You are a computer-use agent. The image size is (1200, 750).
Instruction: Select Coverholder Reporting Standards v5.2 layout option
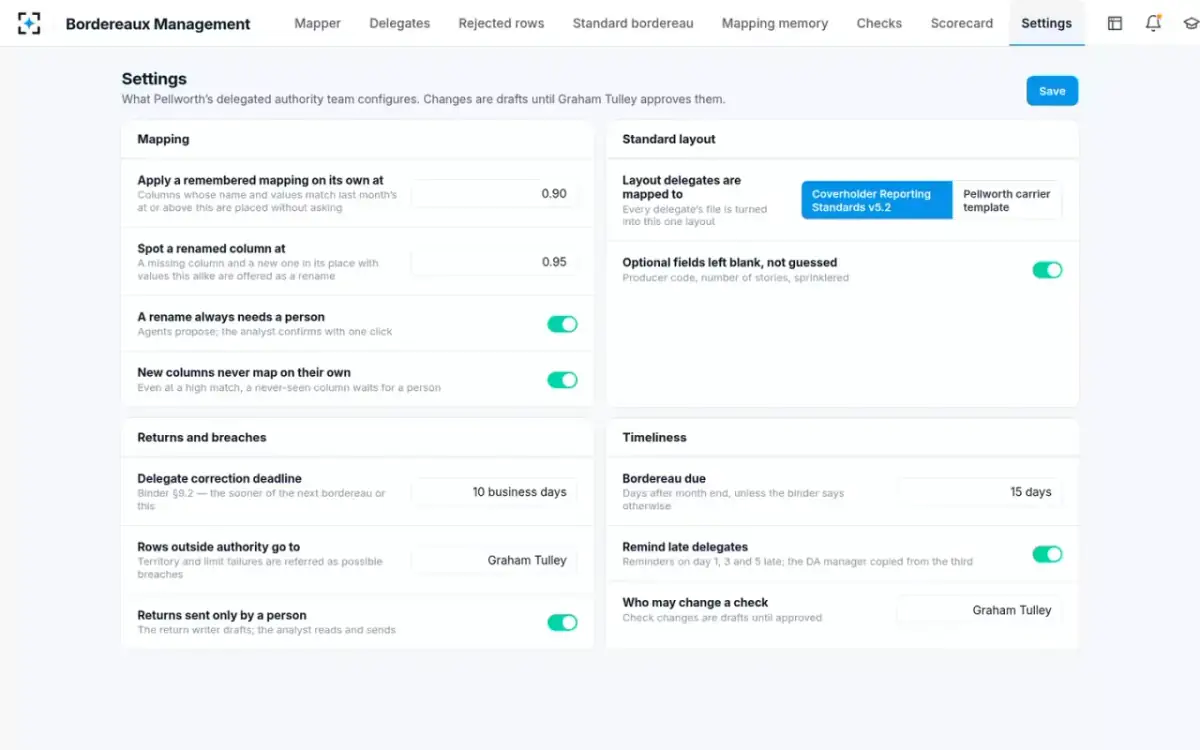(x=877, y=201)
